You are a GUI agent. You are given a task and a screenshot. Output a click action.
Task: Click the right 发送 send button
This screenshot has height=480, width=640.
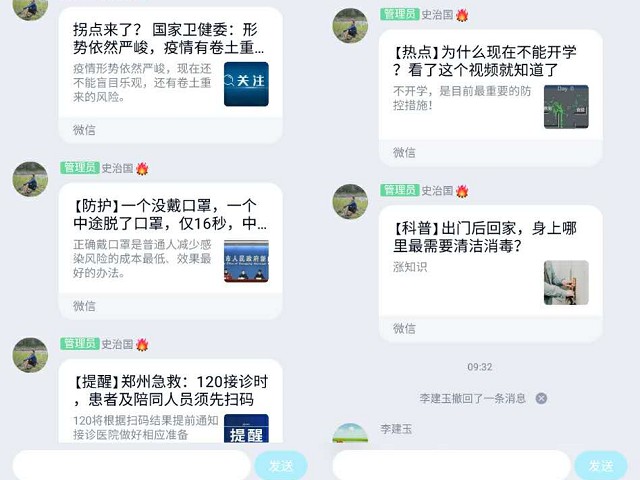click(601, 465)
